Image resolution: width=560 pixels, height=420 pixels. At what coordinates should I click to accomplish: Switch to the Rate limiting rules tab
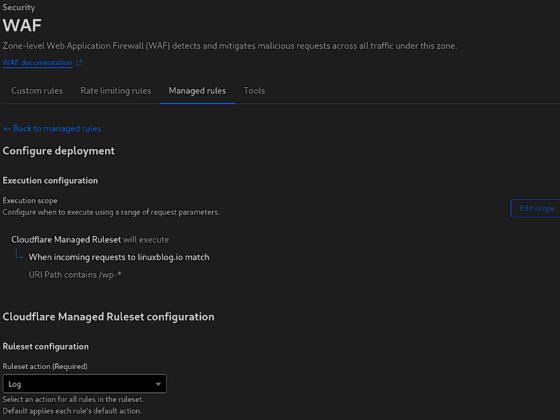(x=116, y=91)
